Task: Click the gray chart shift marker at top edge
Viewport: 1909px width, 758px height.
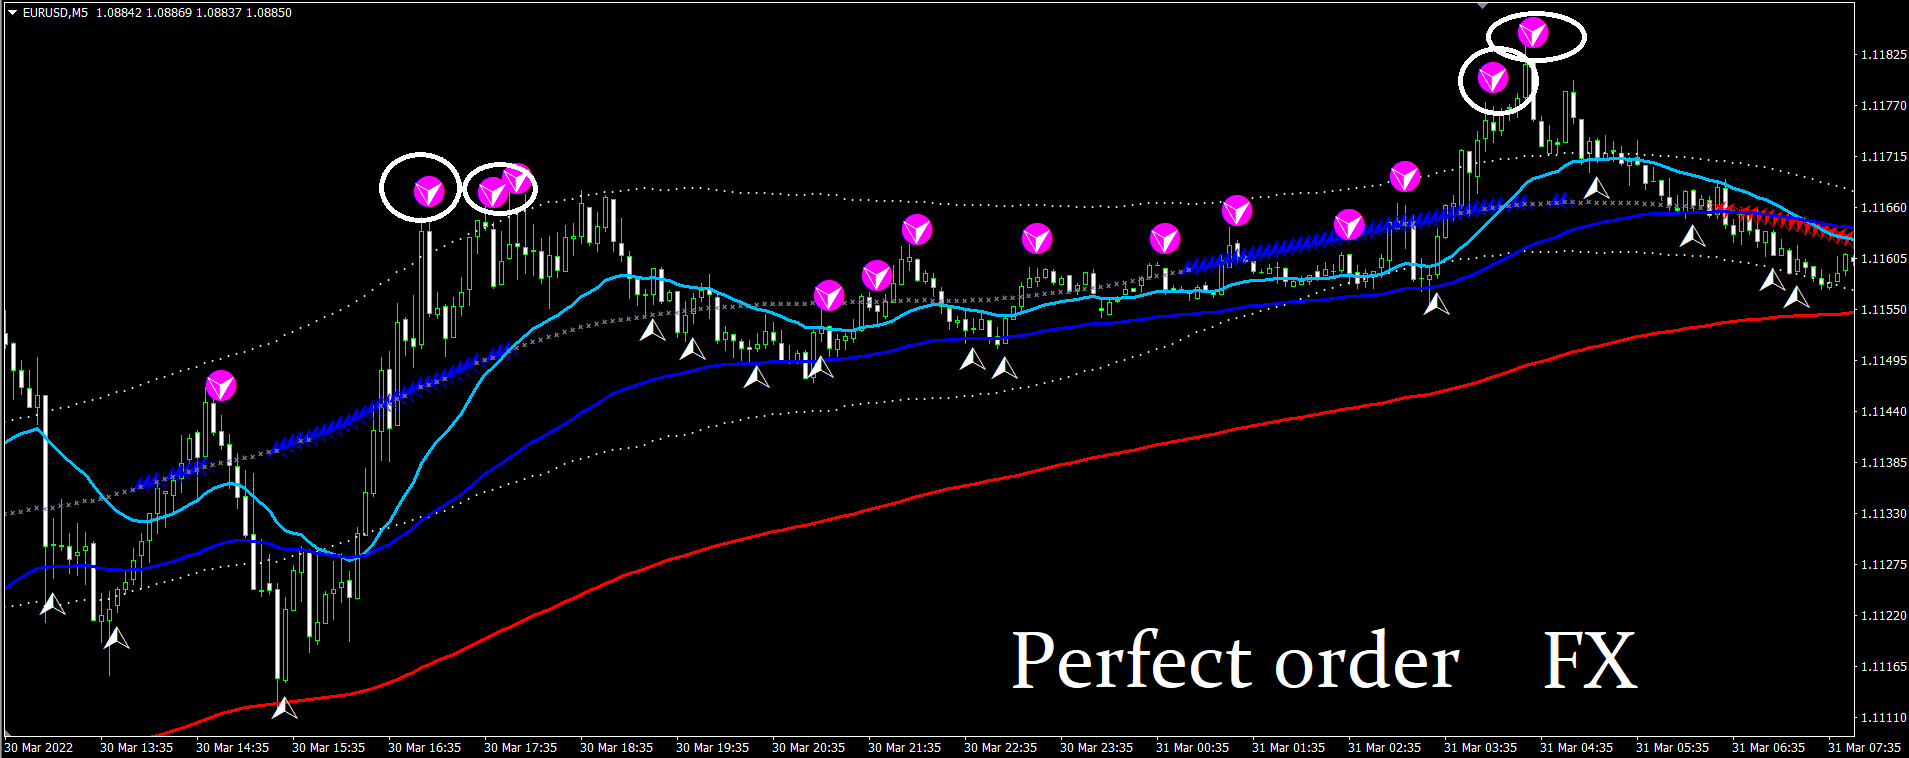Action: coord(1483,5)
